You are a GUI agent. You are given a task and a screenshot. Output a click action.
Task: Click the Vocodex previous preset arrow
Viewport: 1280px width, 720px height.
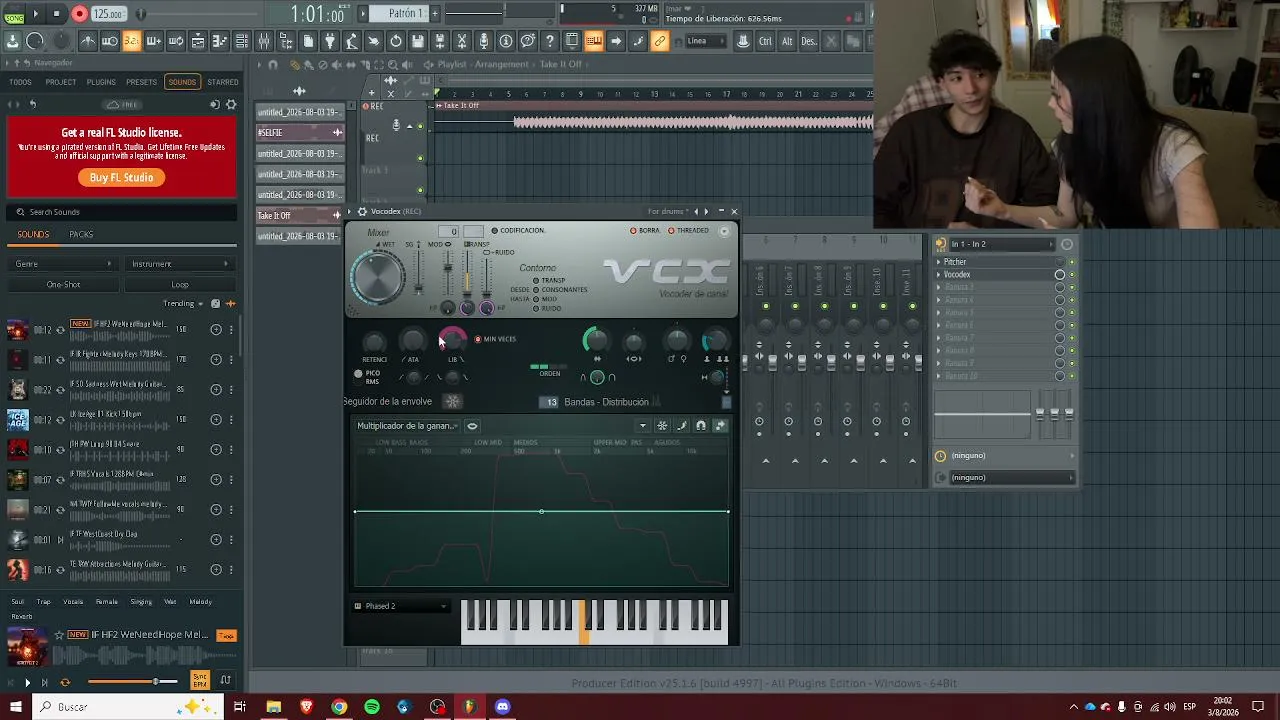click(x=696, y=212)
